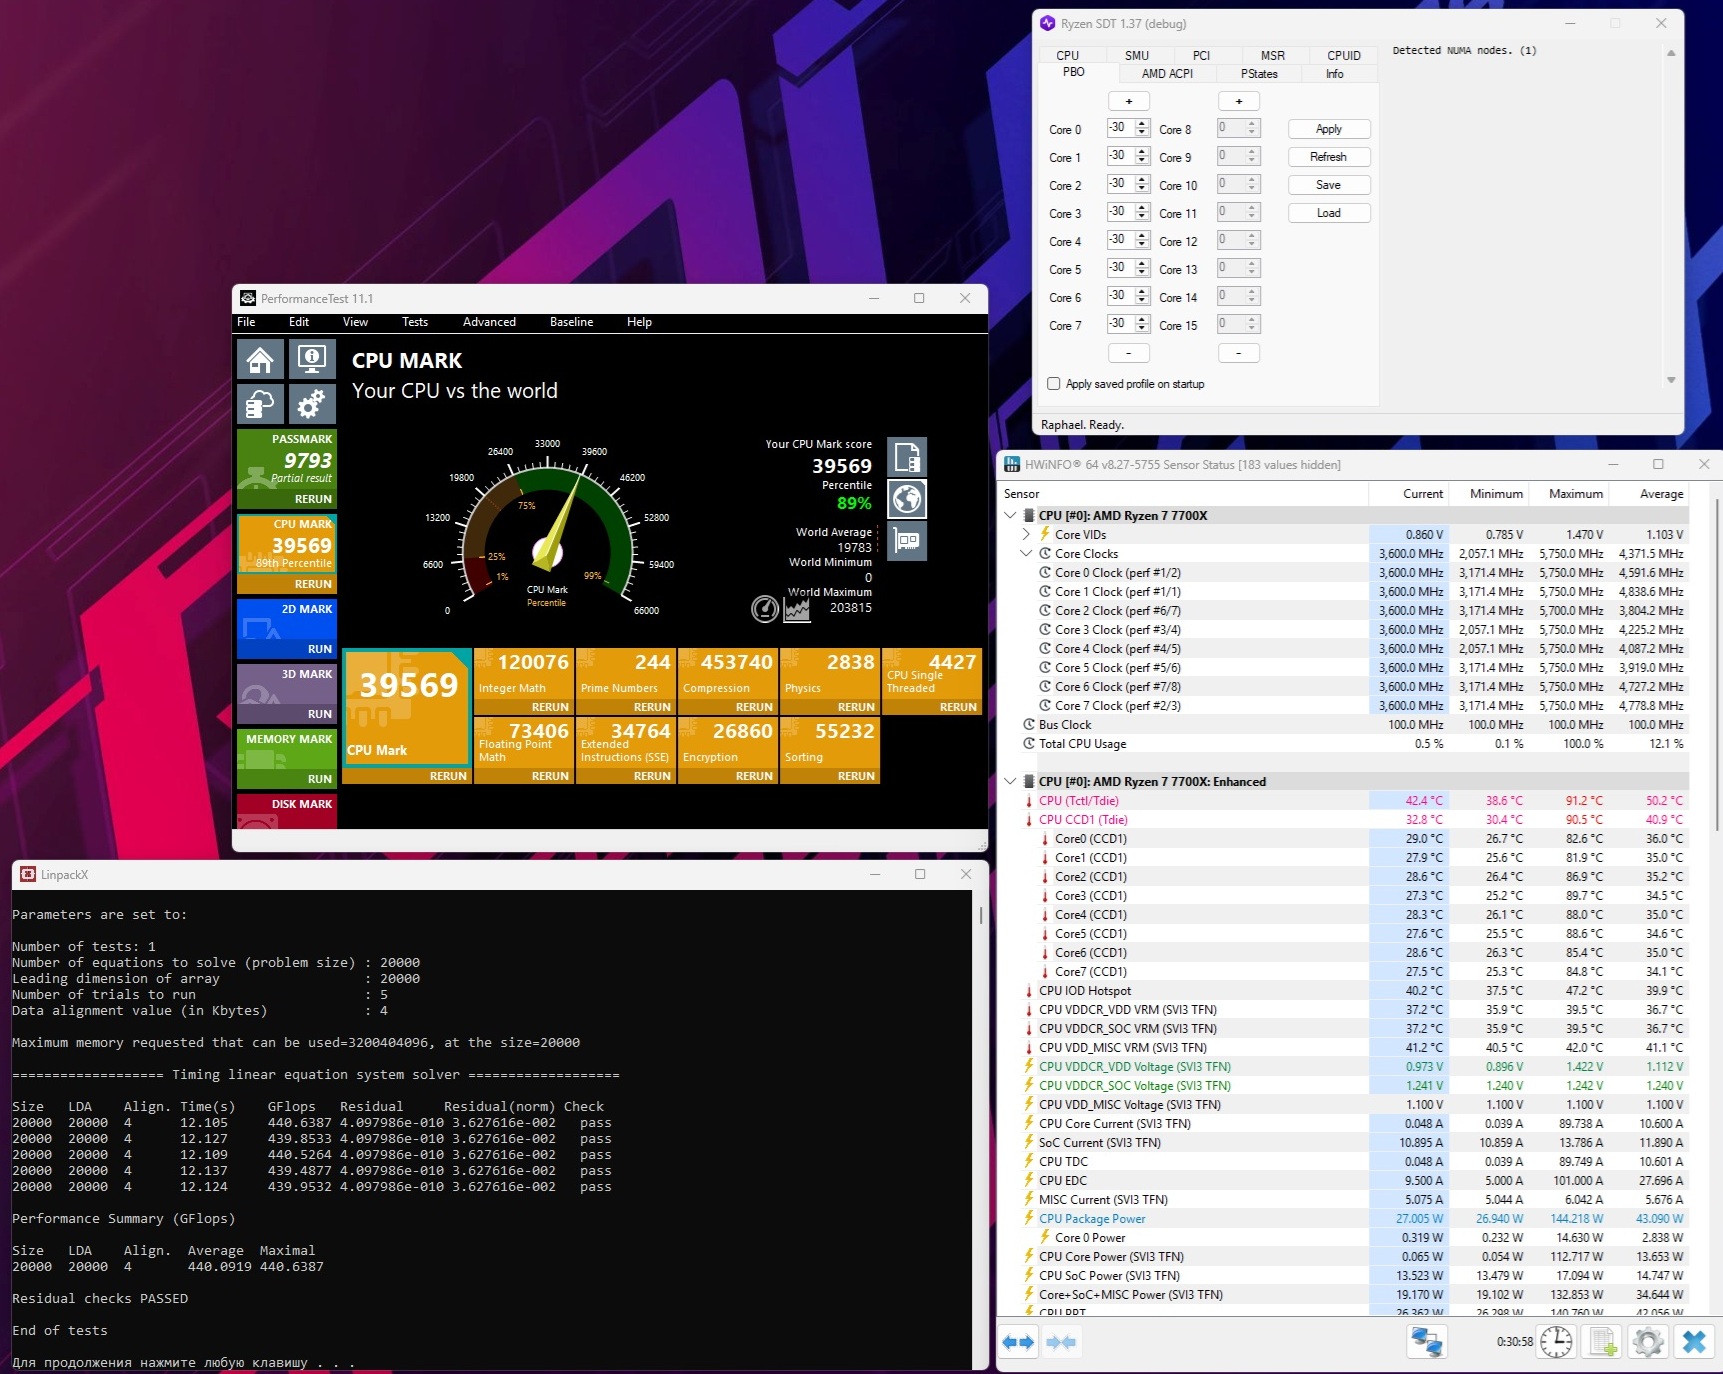The image size is (1723, 1374).
Task: Increase the Core 8 offset spinner
Action: point(1252,124)
